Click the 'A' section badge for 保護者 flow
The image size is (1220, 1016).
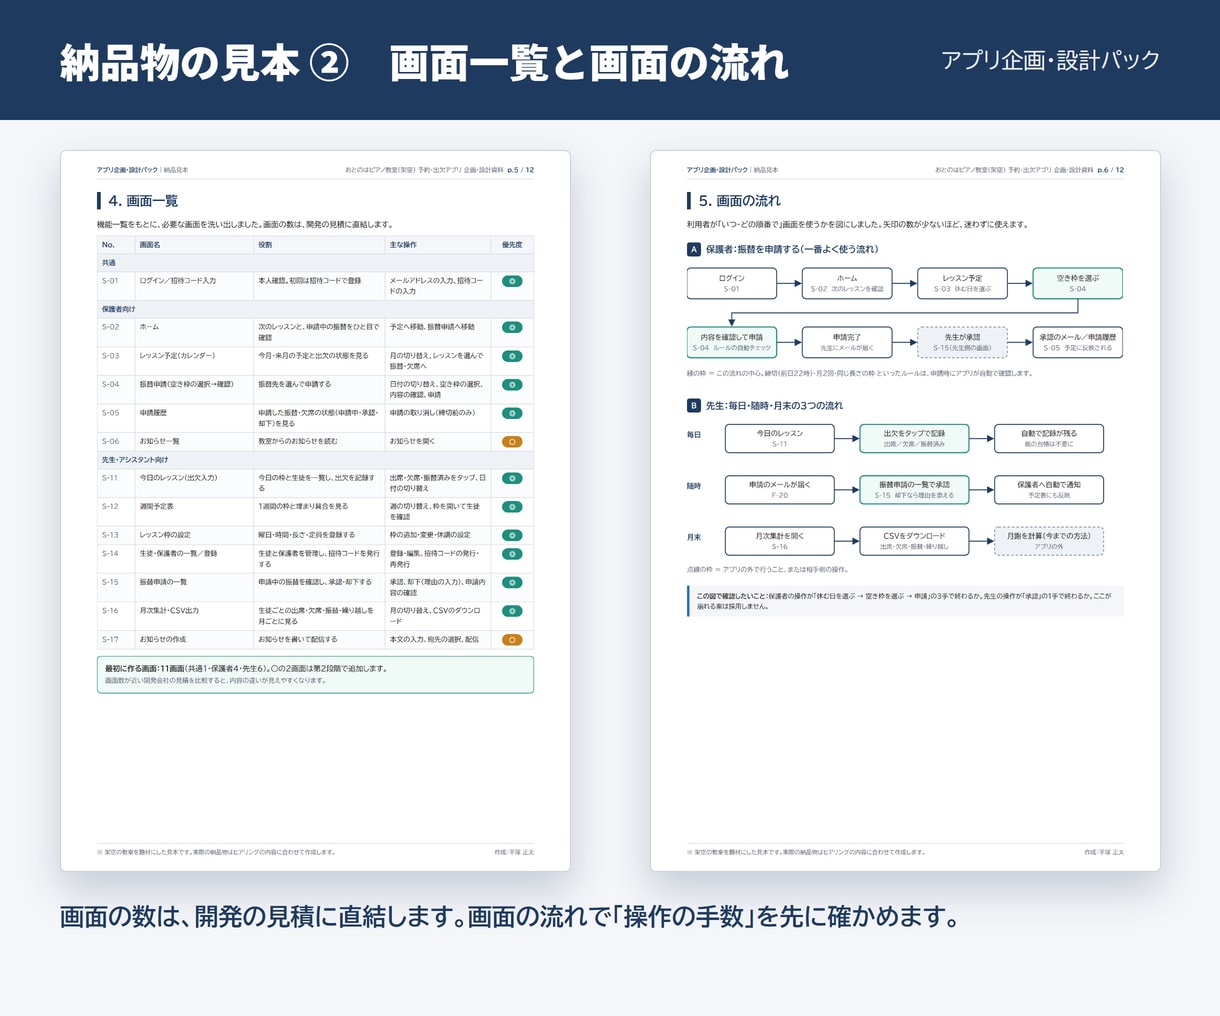[694, 249]
